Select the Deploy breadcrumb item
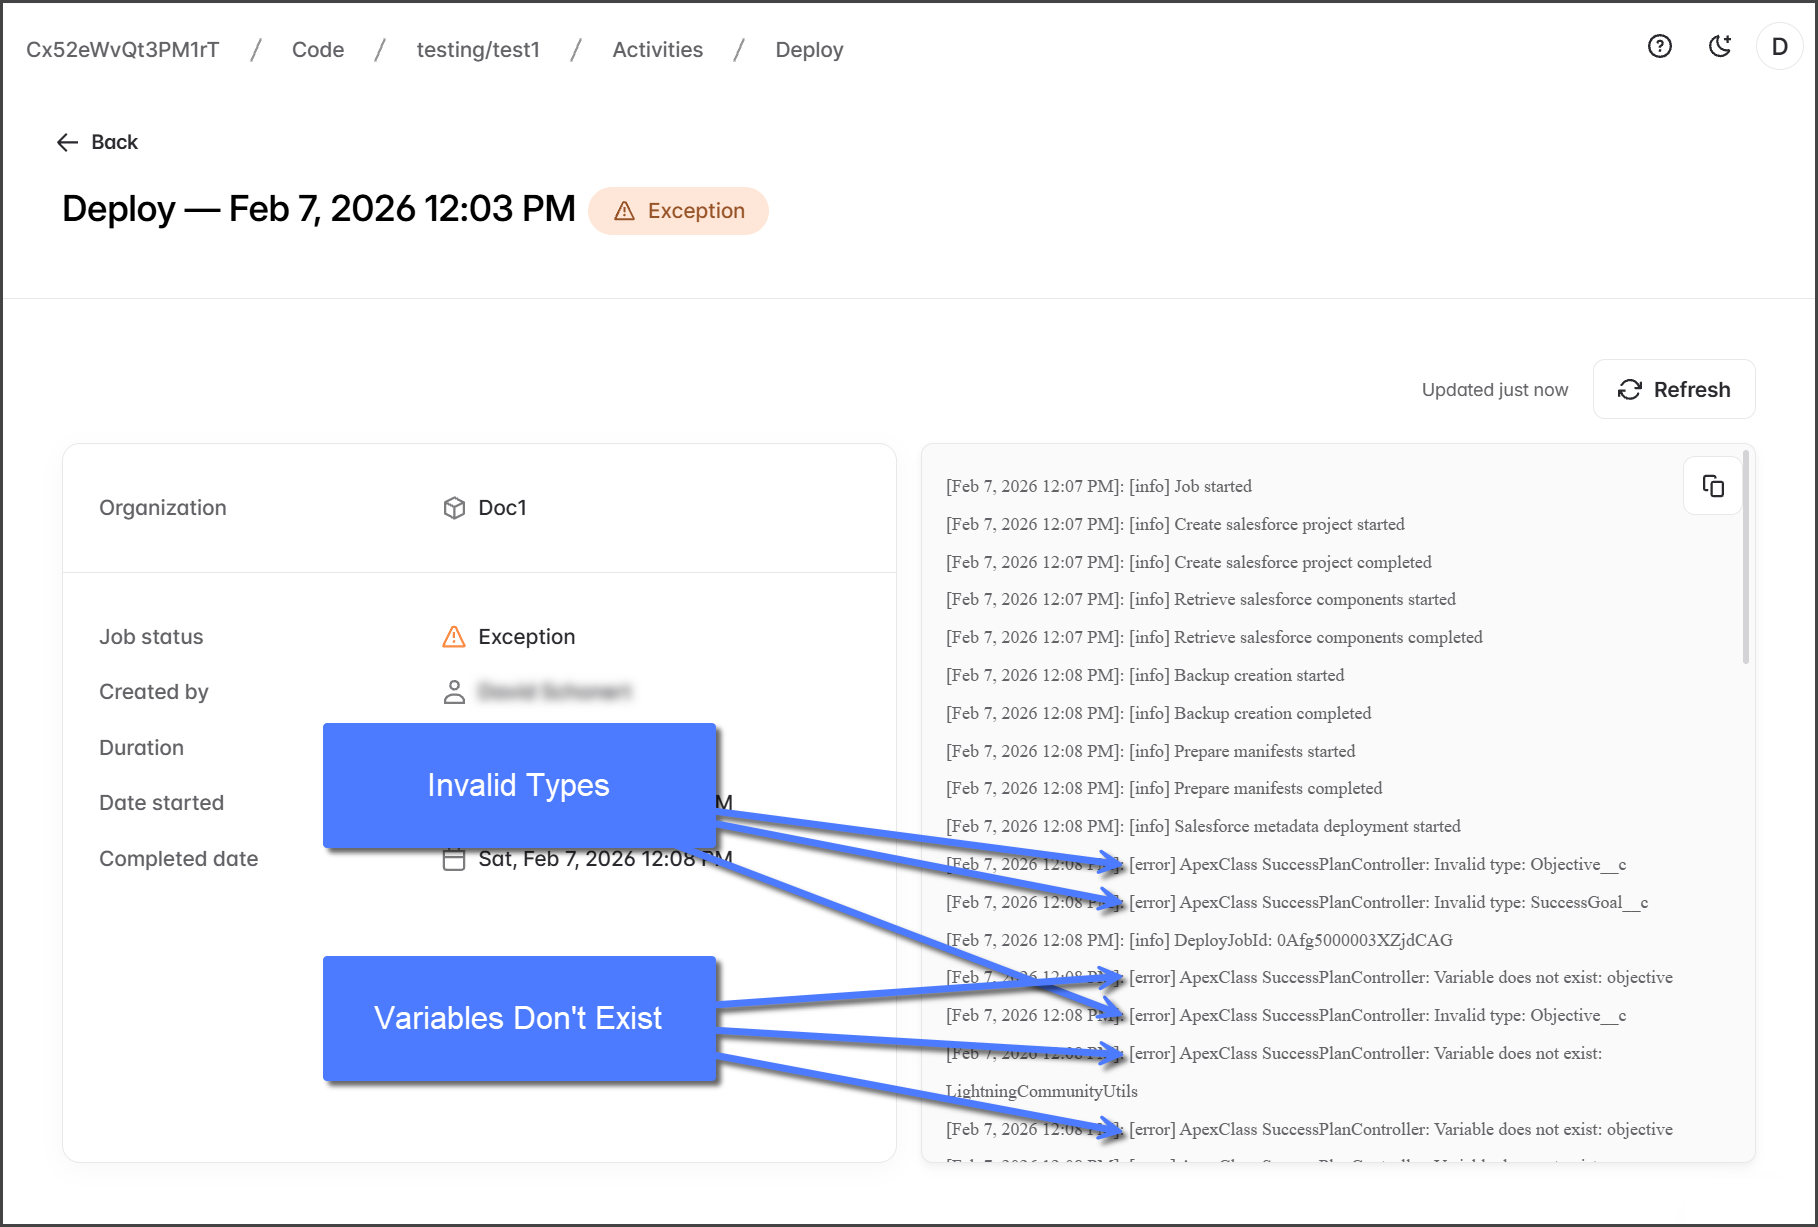 click(809, 50)
